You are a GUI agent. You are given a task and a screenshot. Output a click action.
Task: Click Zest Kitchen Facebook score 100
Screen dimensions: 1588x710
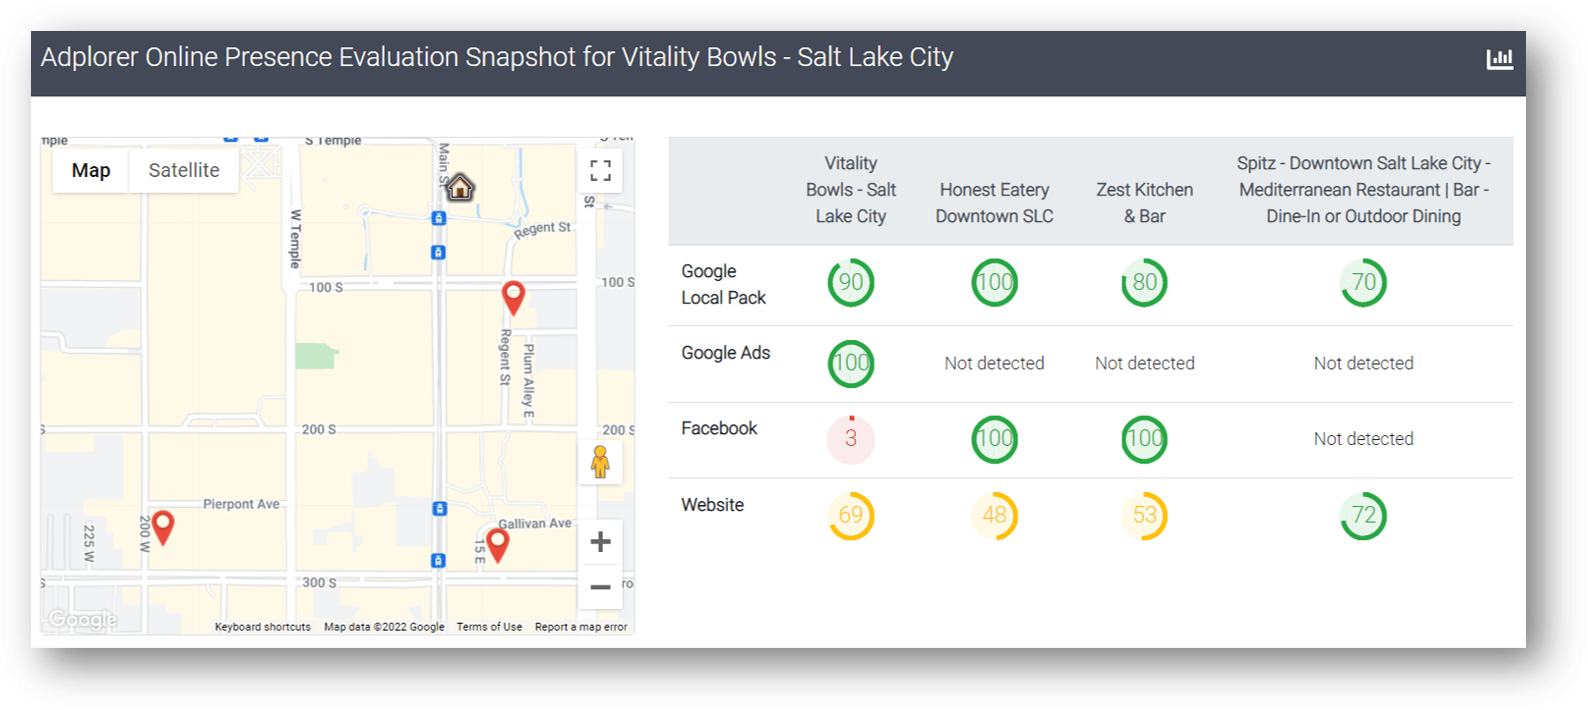(1145, 439)
